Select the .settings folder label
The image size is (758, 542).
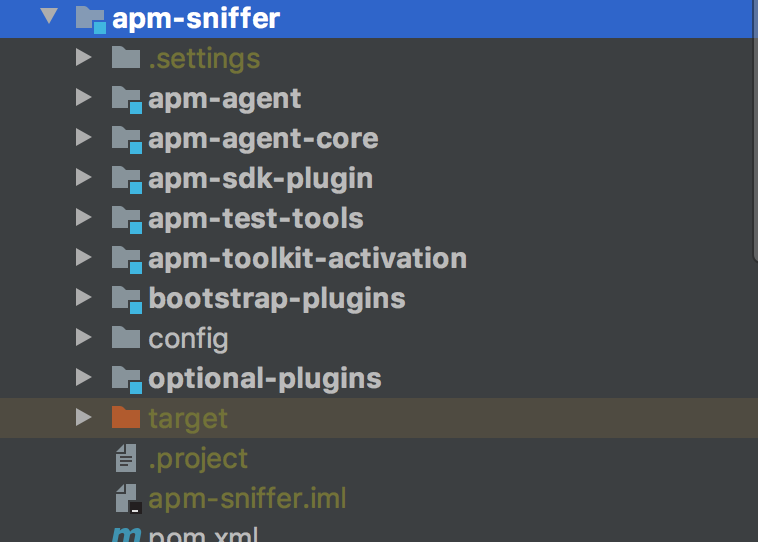pyautogui.click(x=204, y=58)
